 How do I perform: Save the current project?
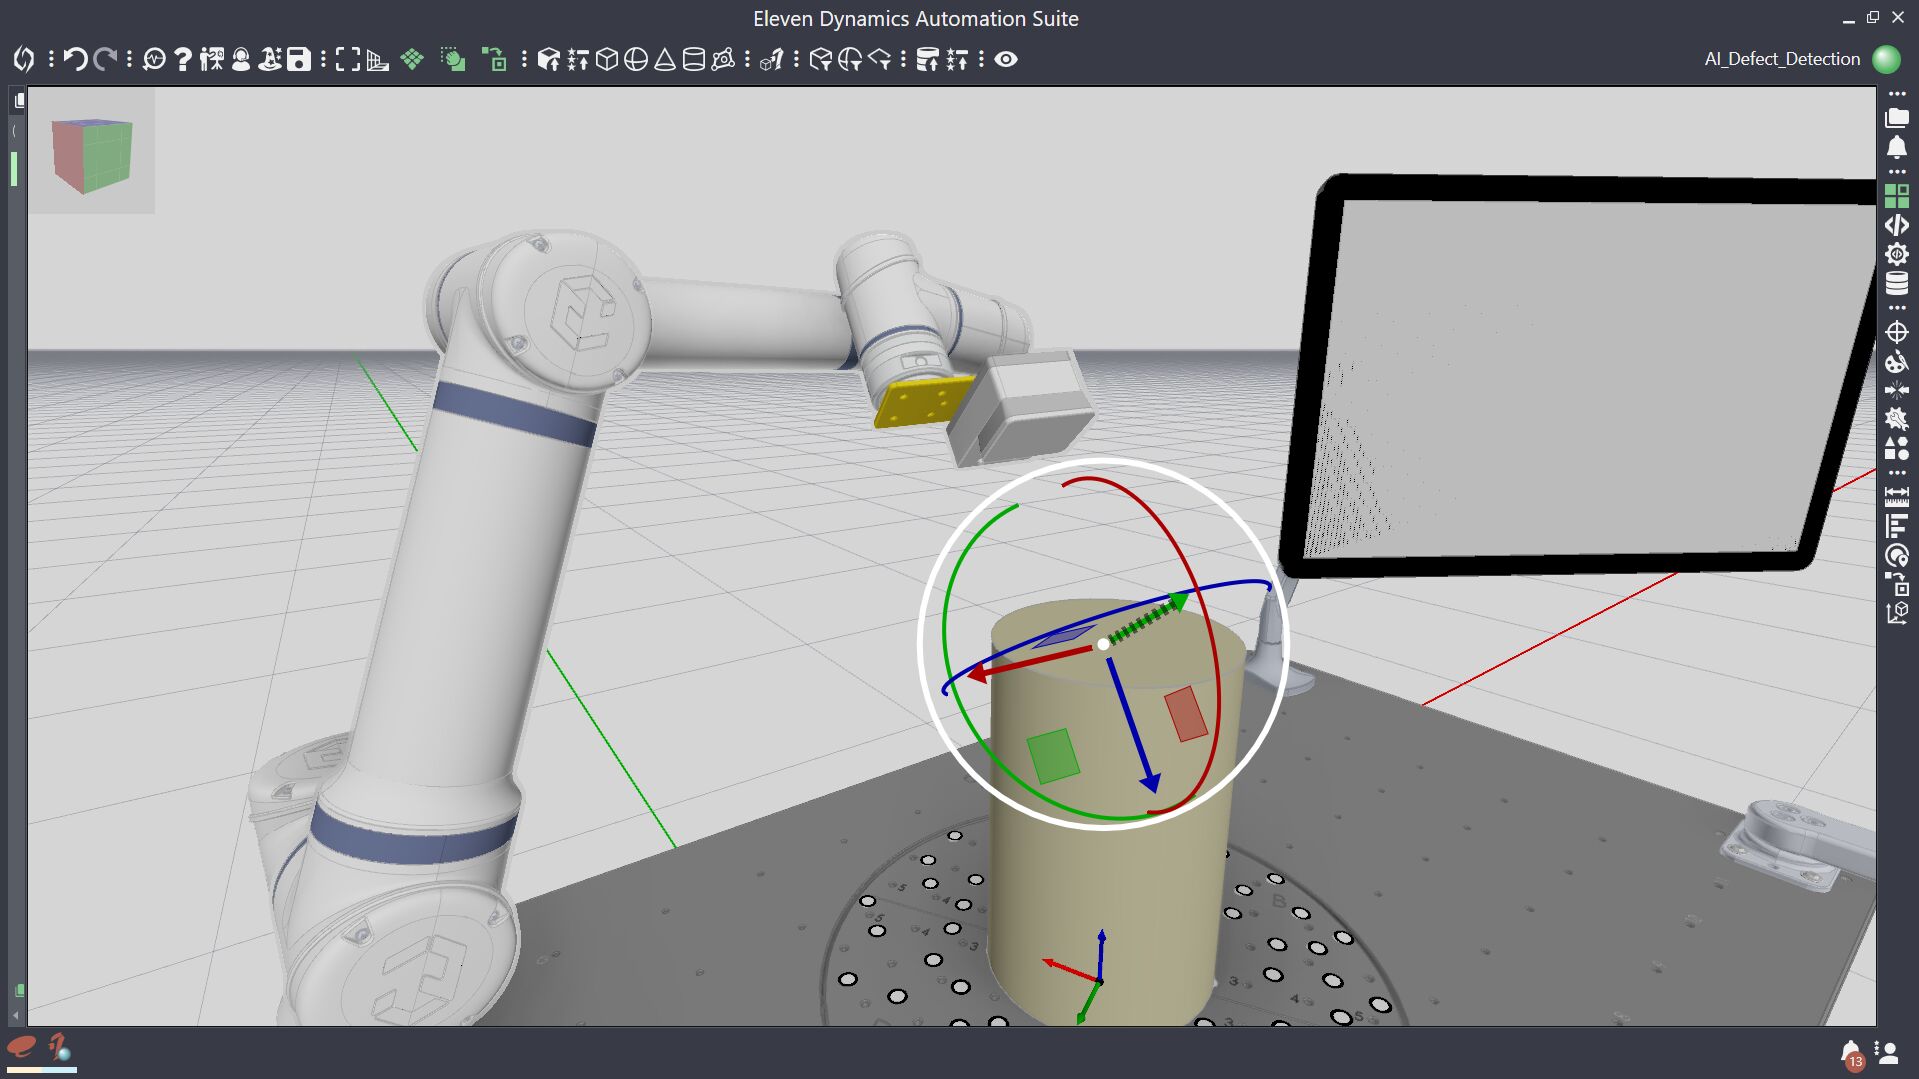tap(298, 60)
